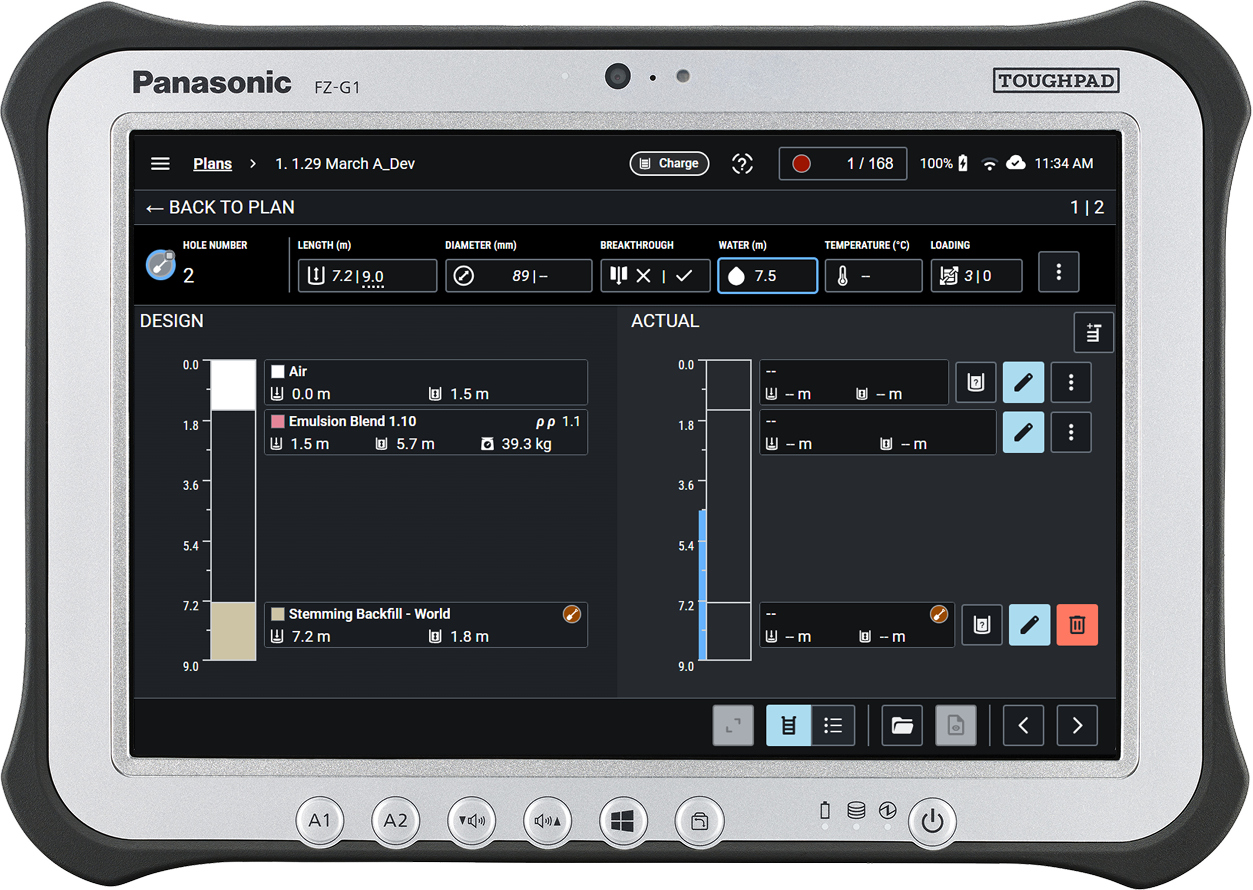Viewport: 1253px width, 890px height.
Task: Edit the Temperature field
Action: [873, 276]
